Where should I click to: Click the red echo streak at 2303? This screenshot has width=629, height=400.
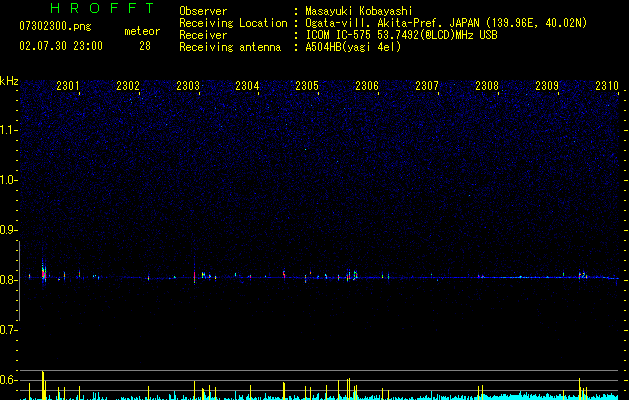pos(195,276)
